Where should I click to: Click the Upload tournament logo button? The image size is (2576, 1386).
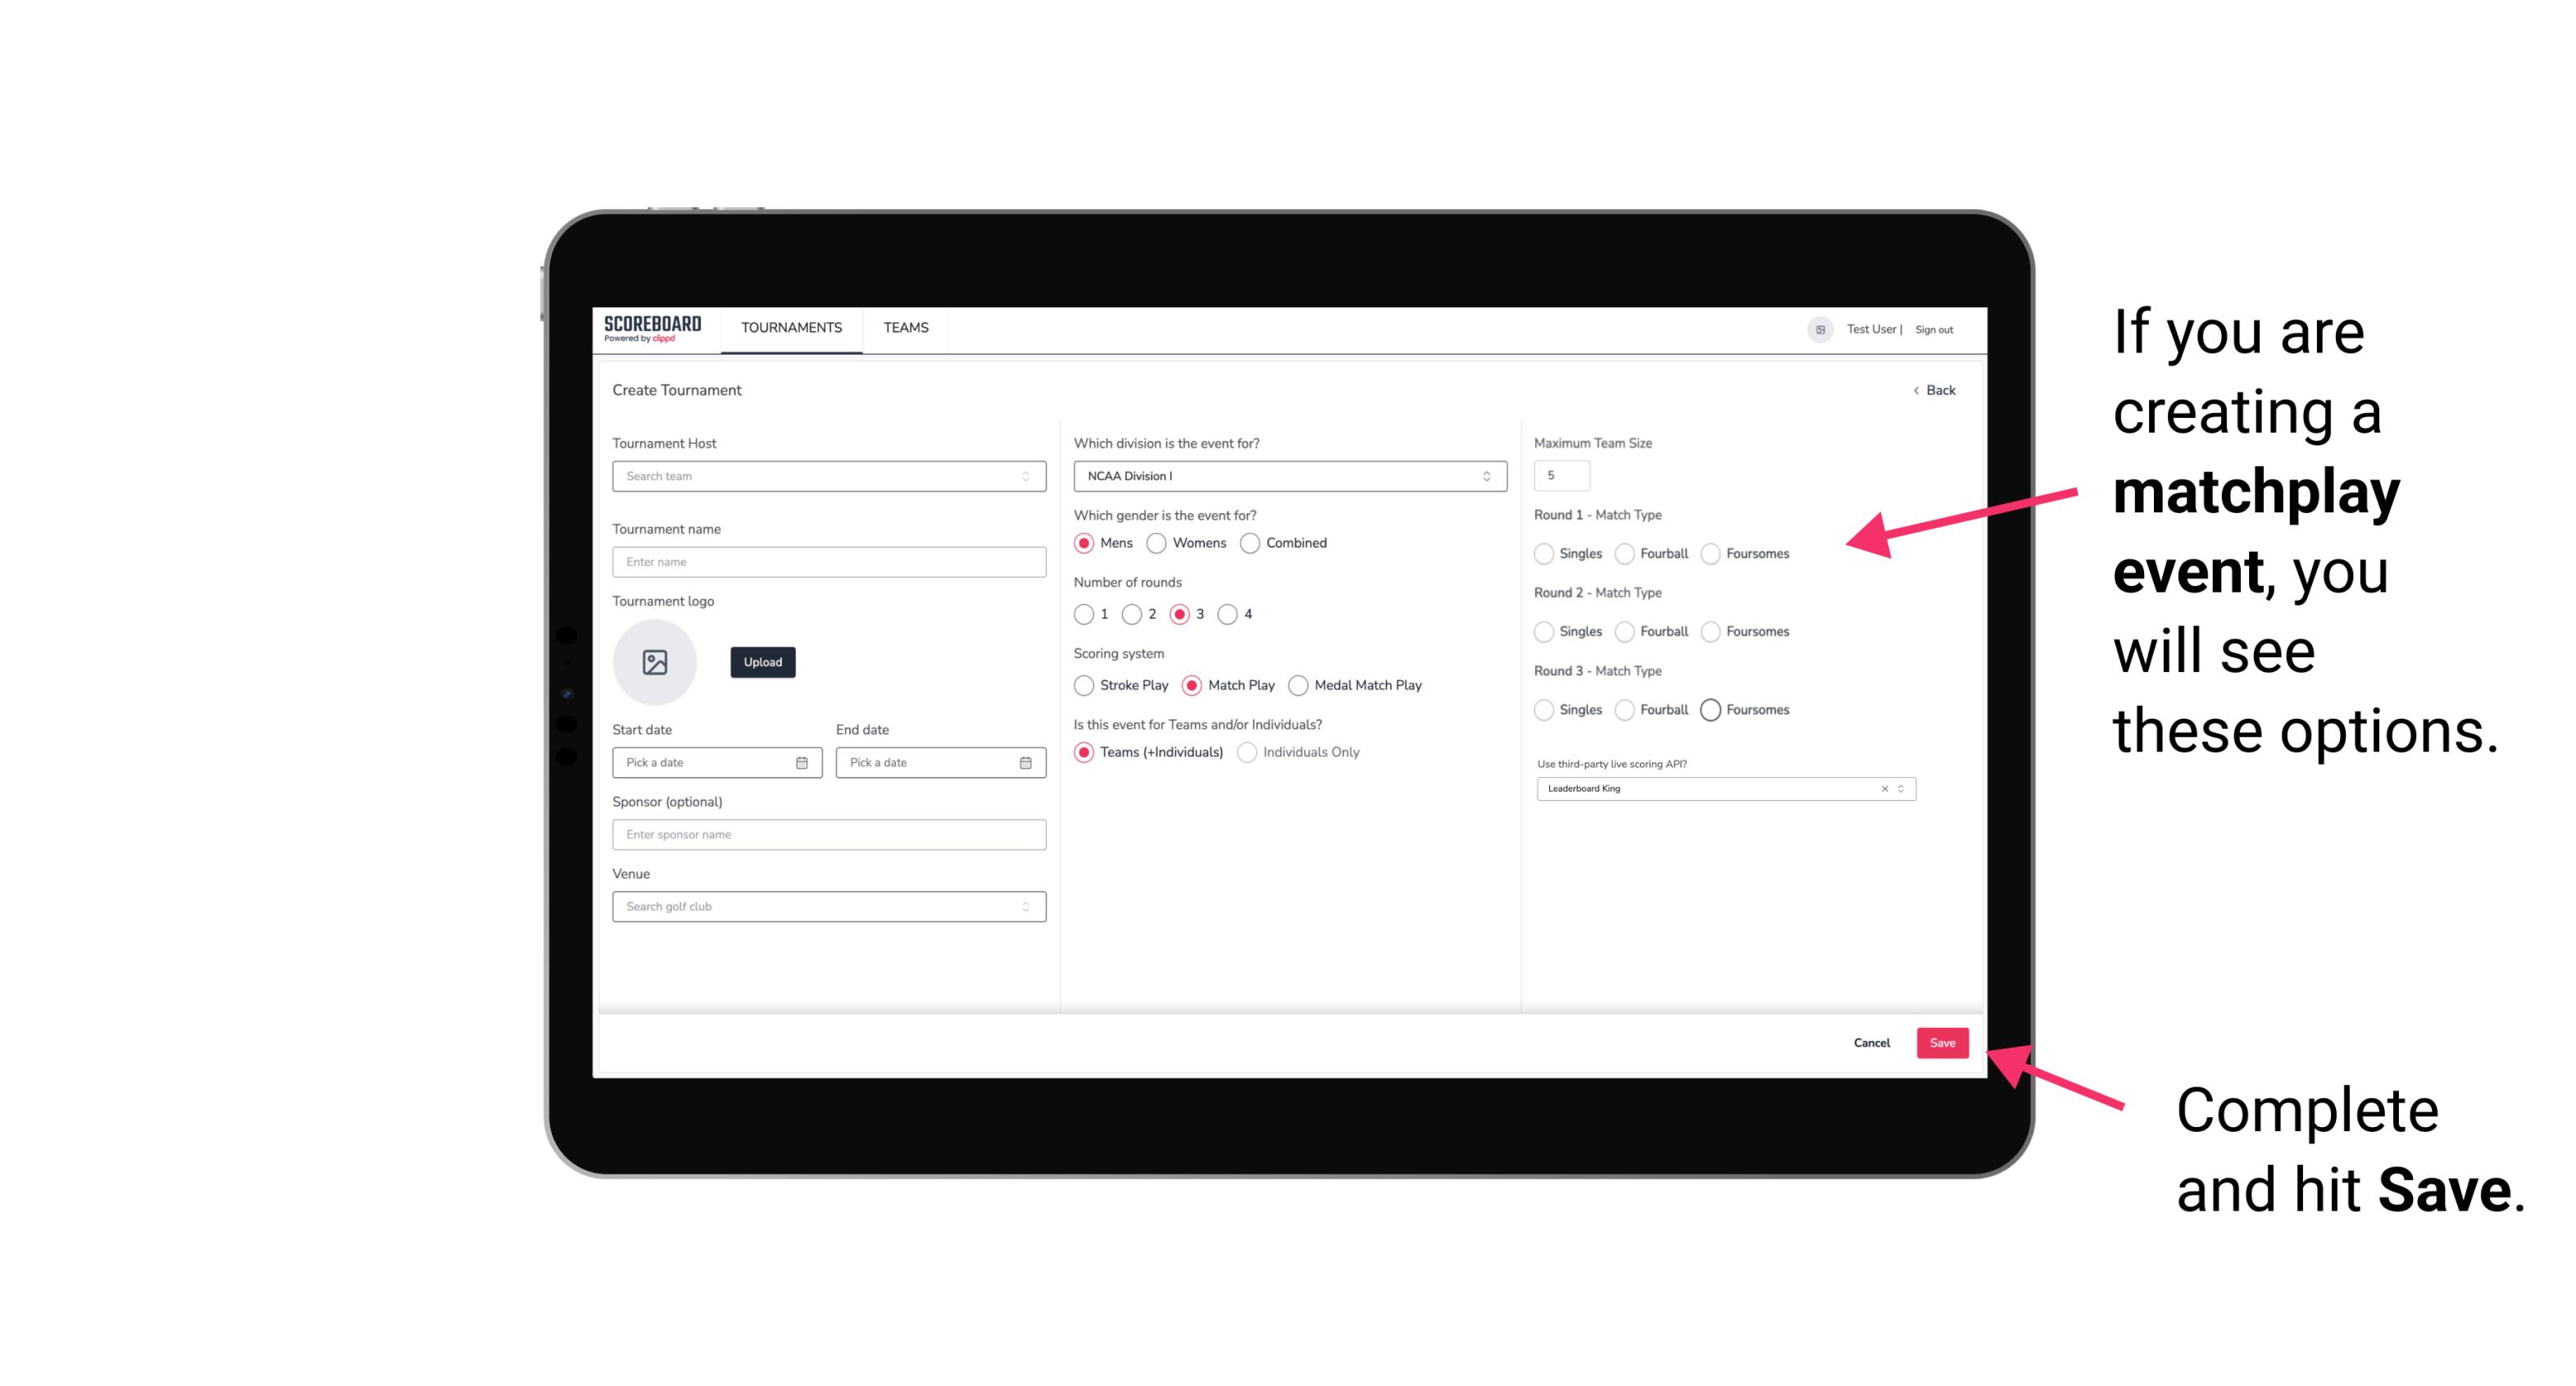tap(764, 662)
